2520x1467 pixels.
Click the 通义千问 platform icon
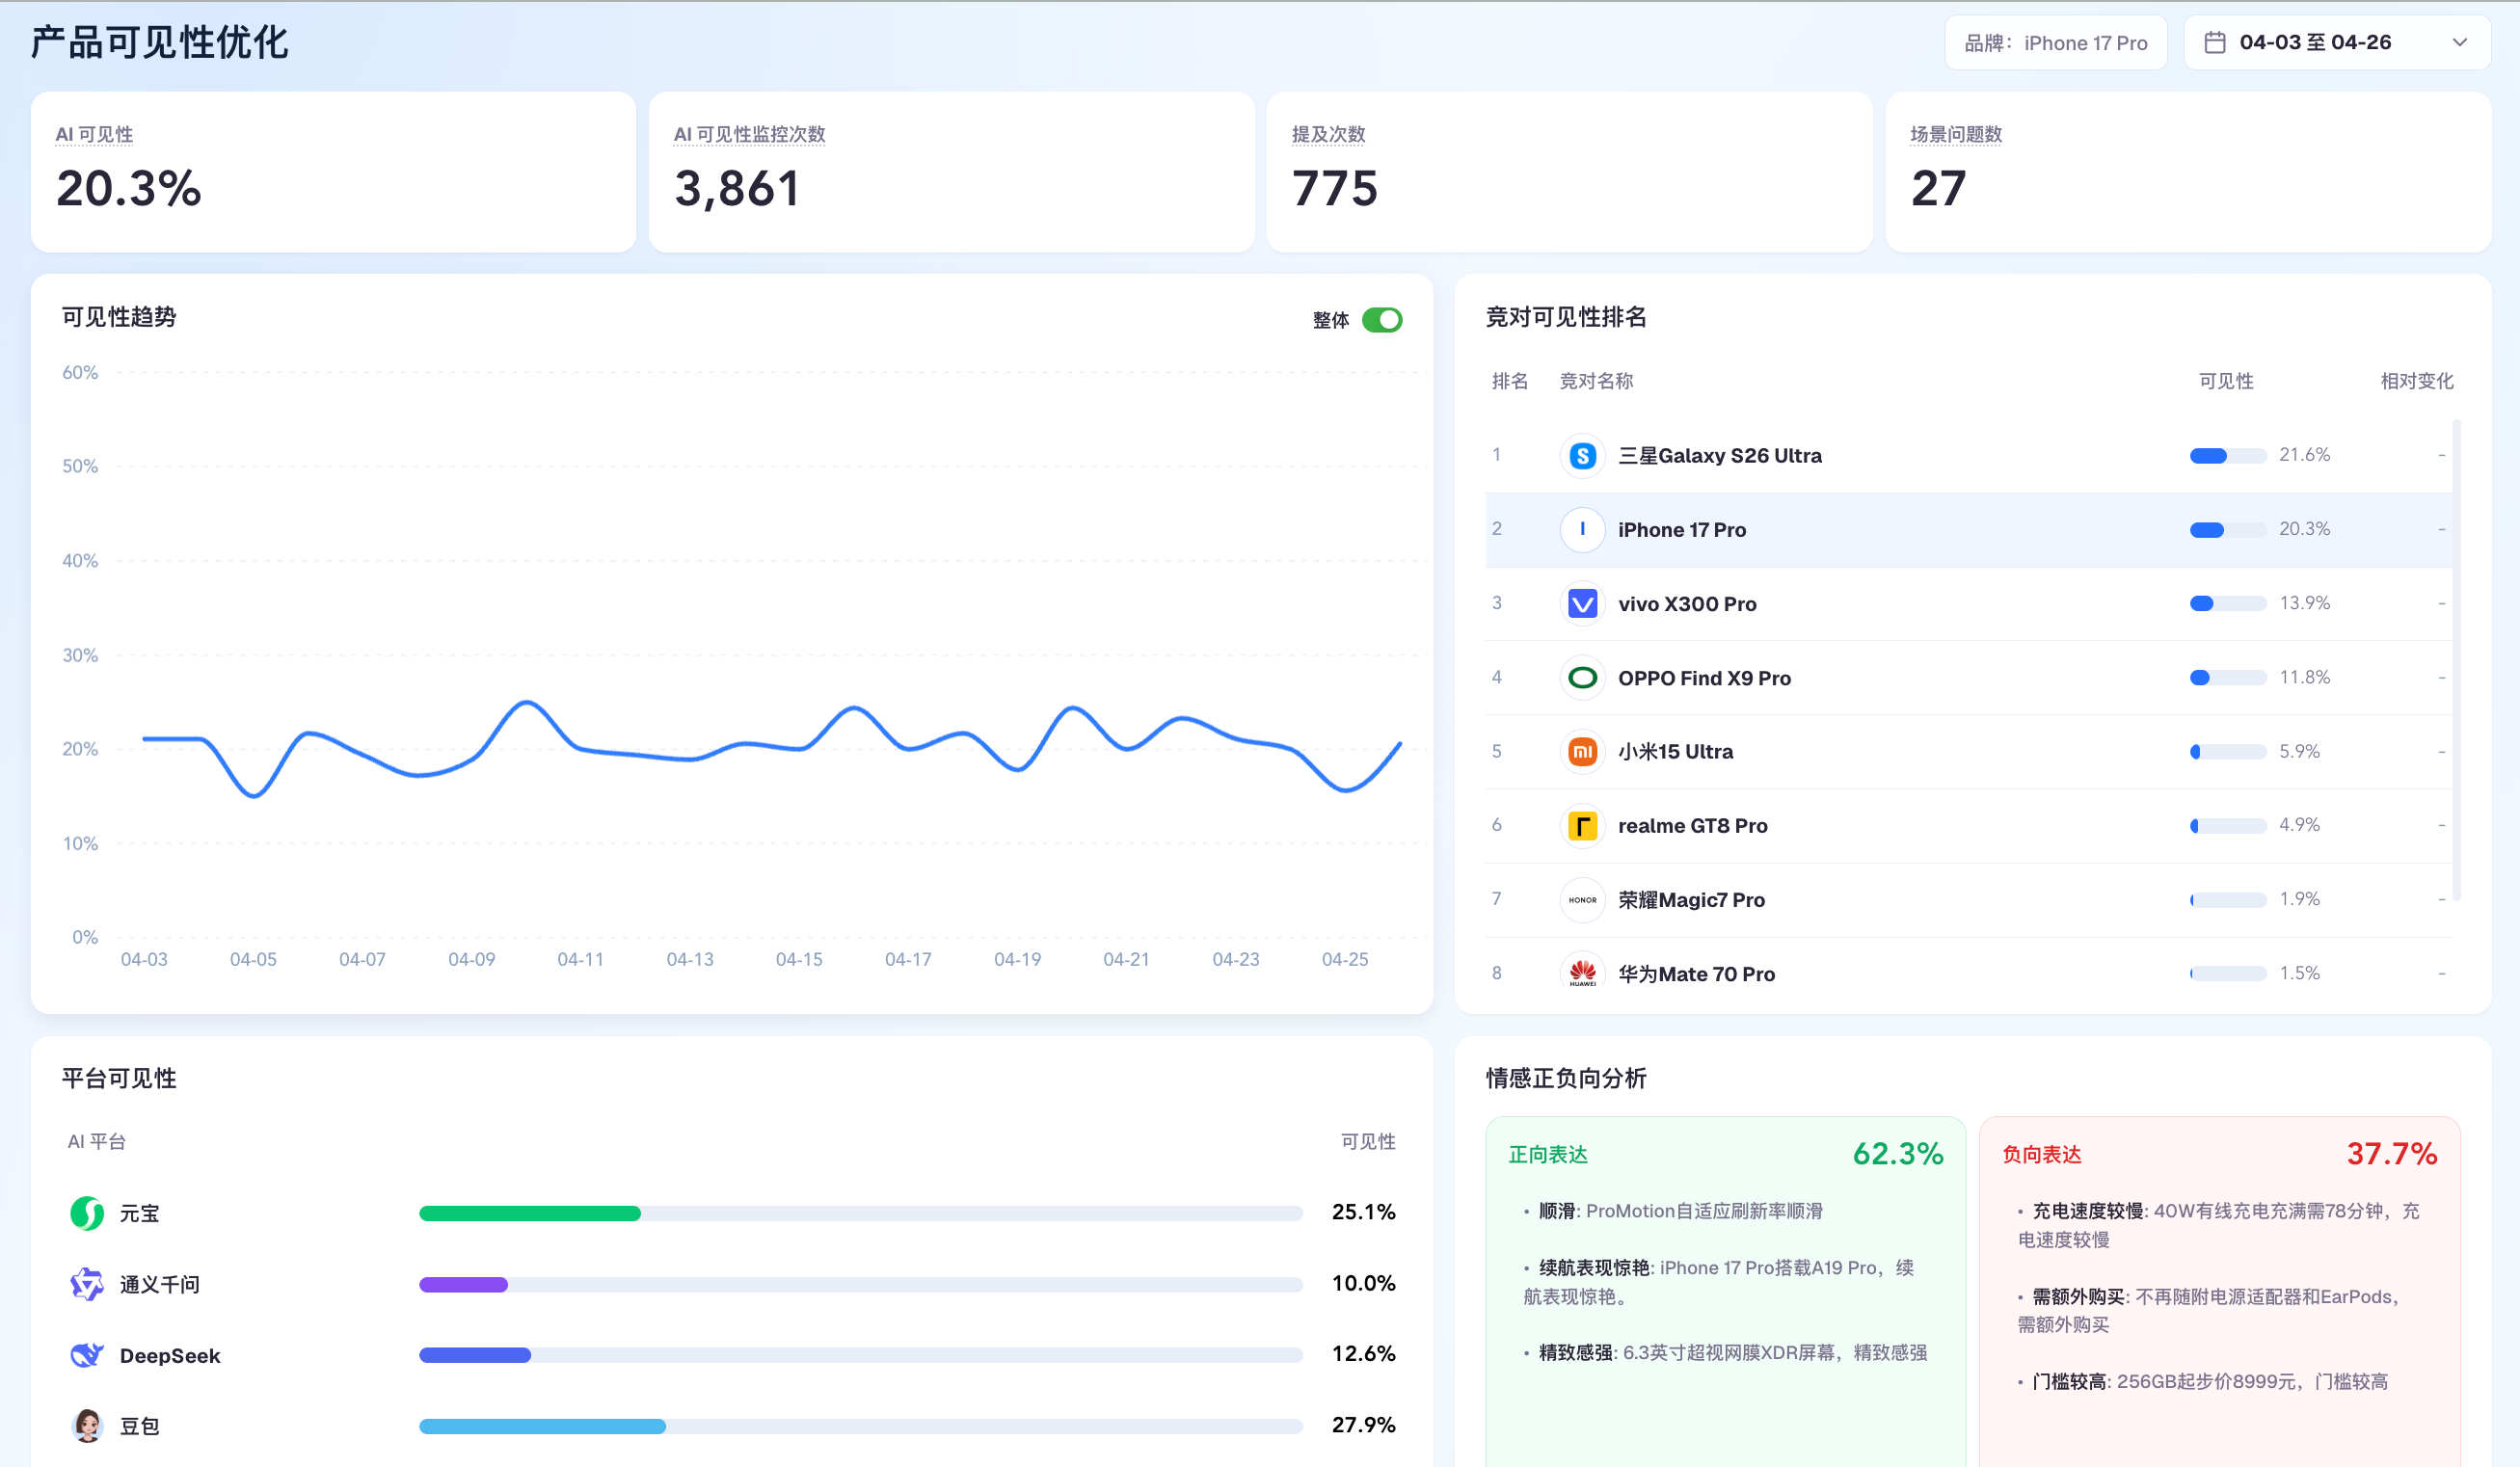pyautogui.click(x=87, y=1284)
